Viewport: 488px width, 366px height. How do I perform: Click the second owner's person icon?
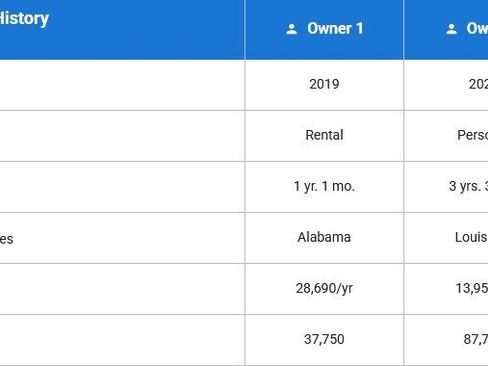click(x=451, y=29)
